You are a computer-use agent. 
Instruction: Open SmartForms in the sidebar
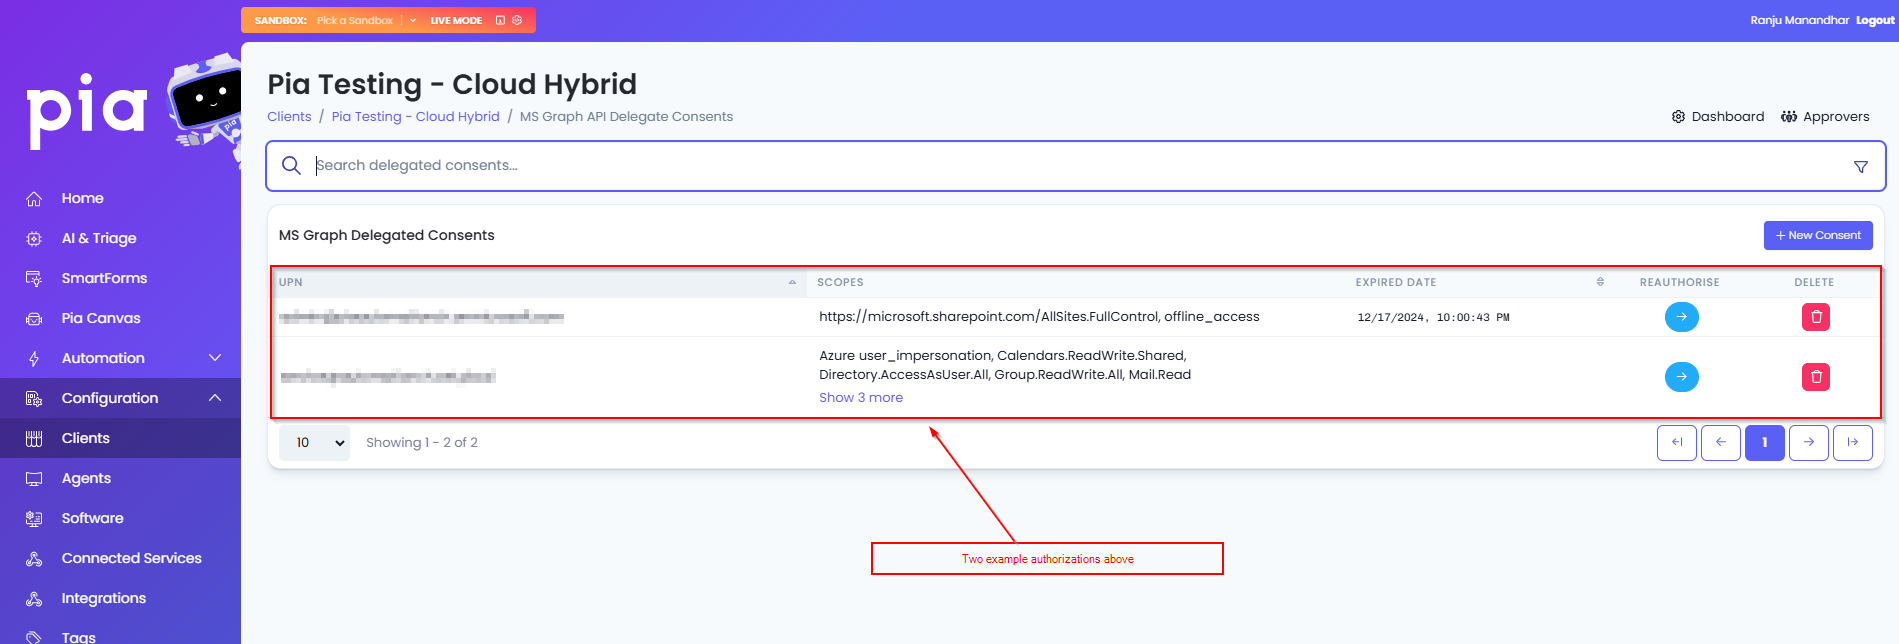pyautogui.click(x=104, y=278)
